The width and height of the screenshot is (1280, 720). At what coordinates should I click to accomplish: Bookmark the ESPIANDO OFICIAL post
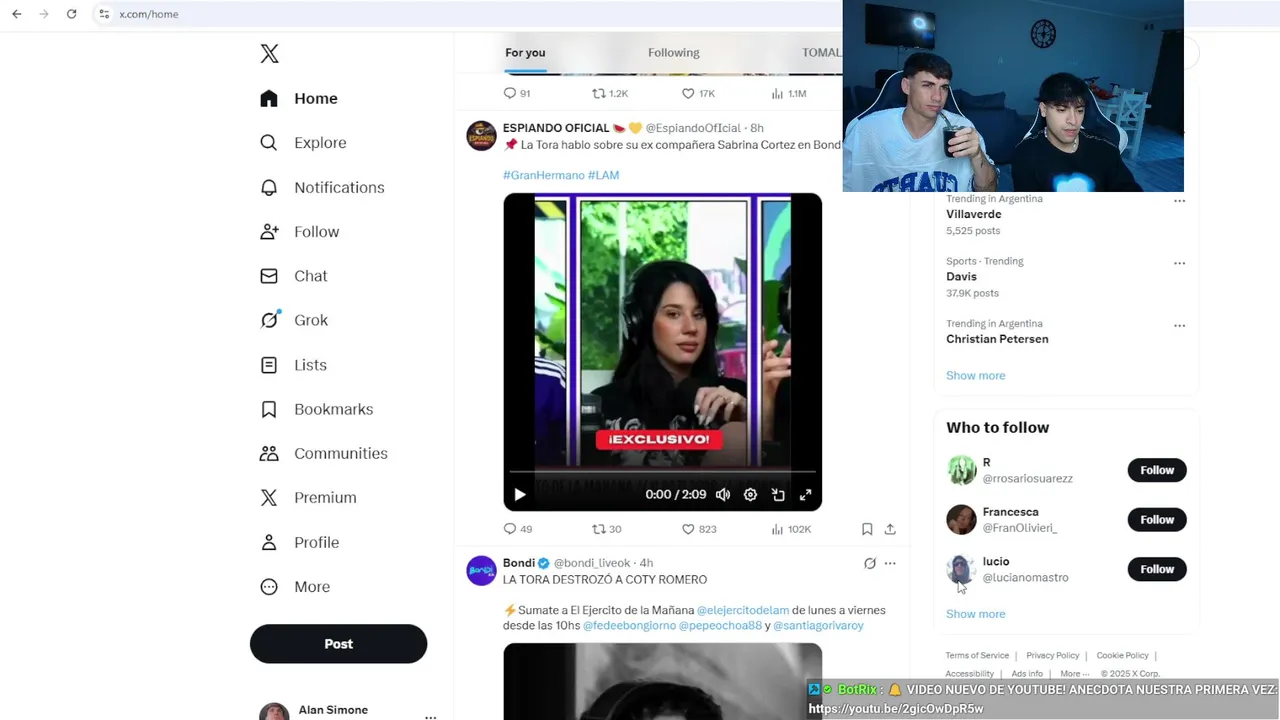[867, 529]
